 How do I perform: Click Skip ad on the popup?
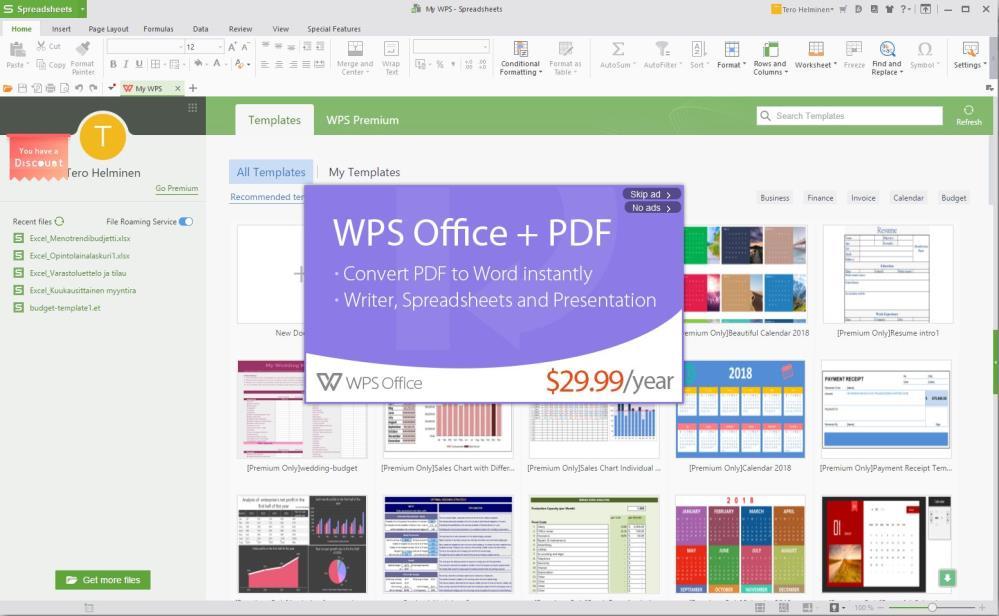tap(651, 194)
